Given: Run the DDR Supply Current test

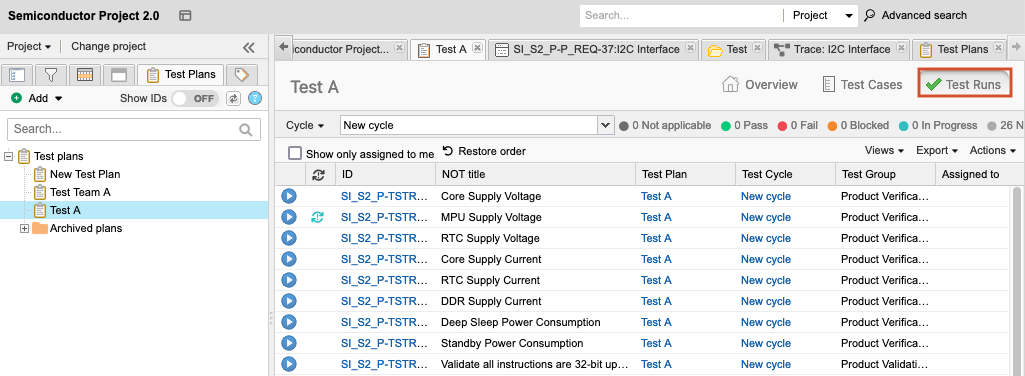Looking at the screenshot, I should 289,301.
